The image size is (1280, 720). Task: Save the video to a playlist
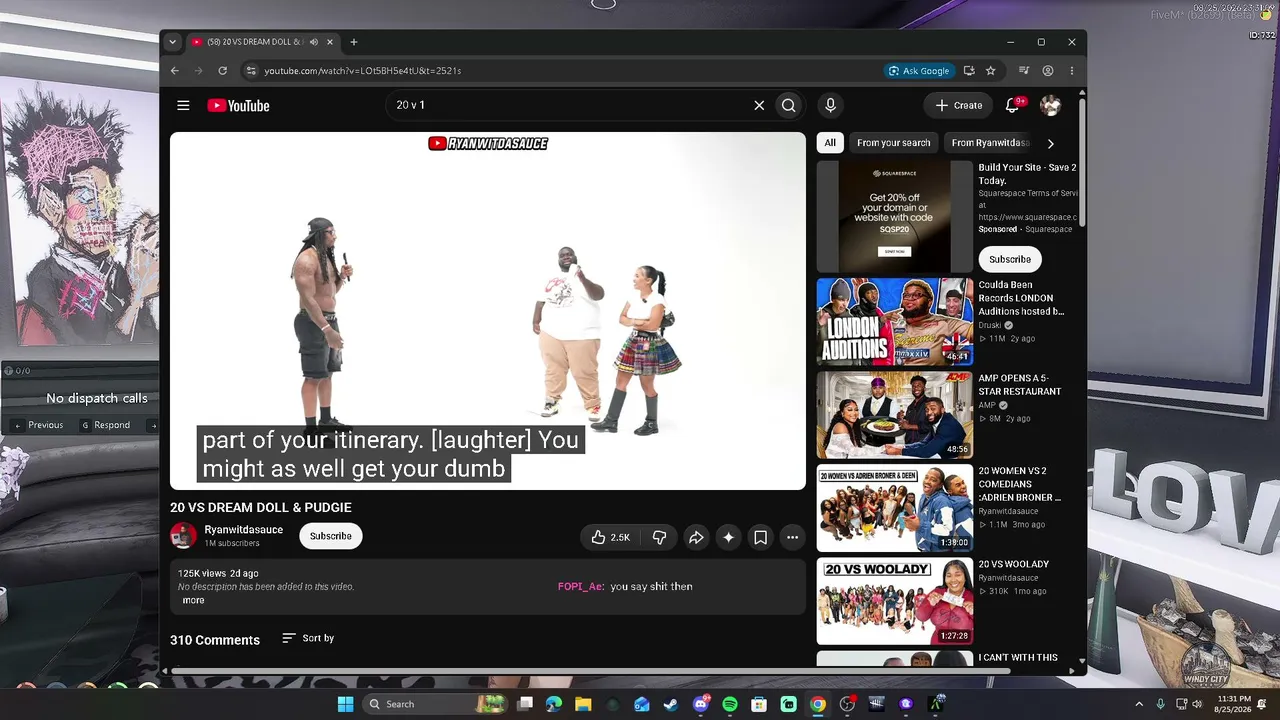click(760, 537)
